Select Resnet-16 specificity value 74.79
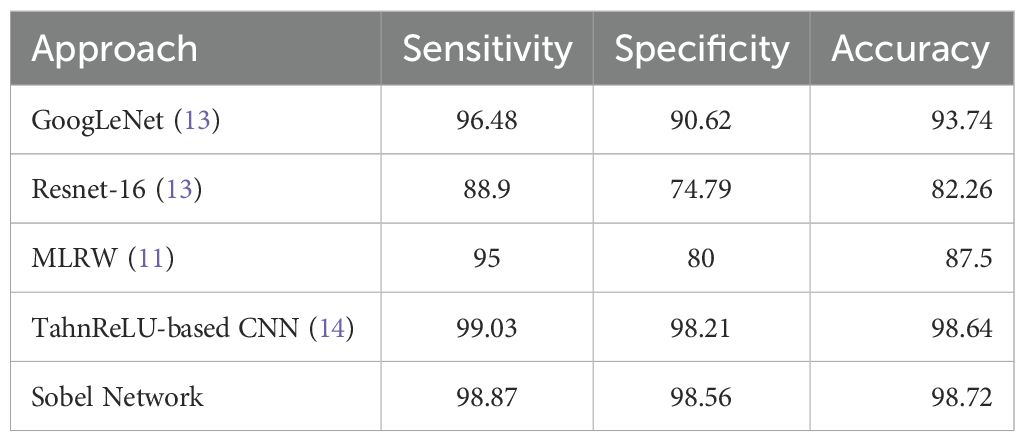Image resolution: width=1025 pixels, height=442 pixels. click(x=700, y=189)
